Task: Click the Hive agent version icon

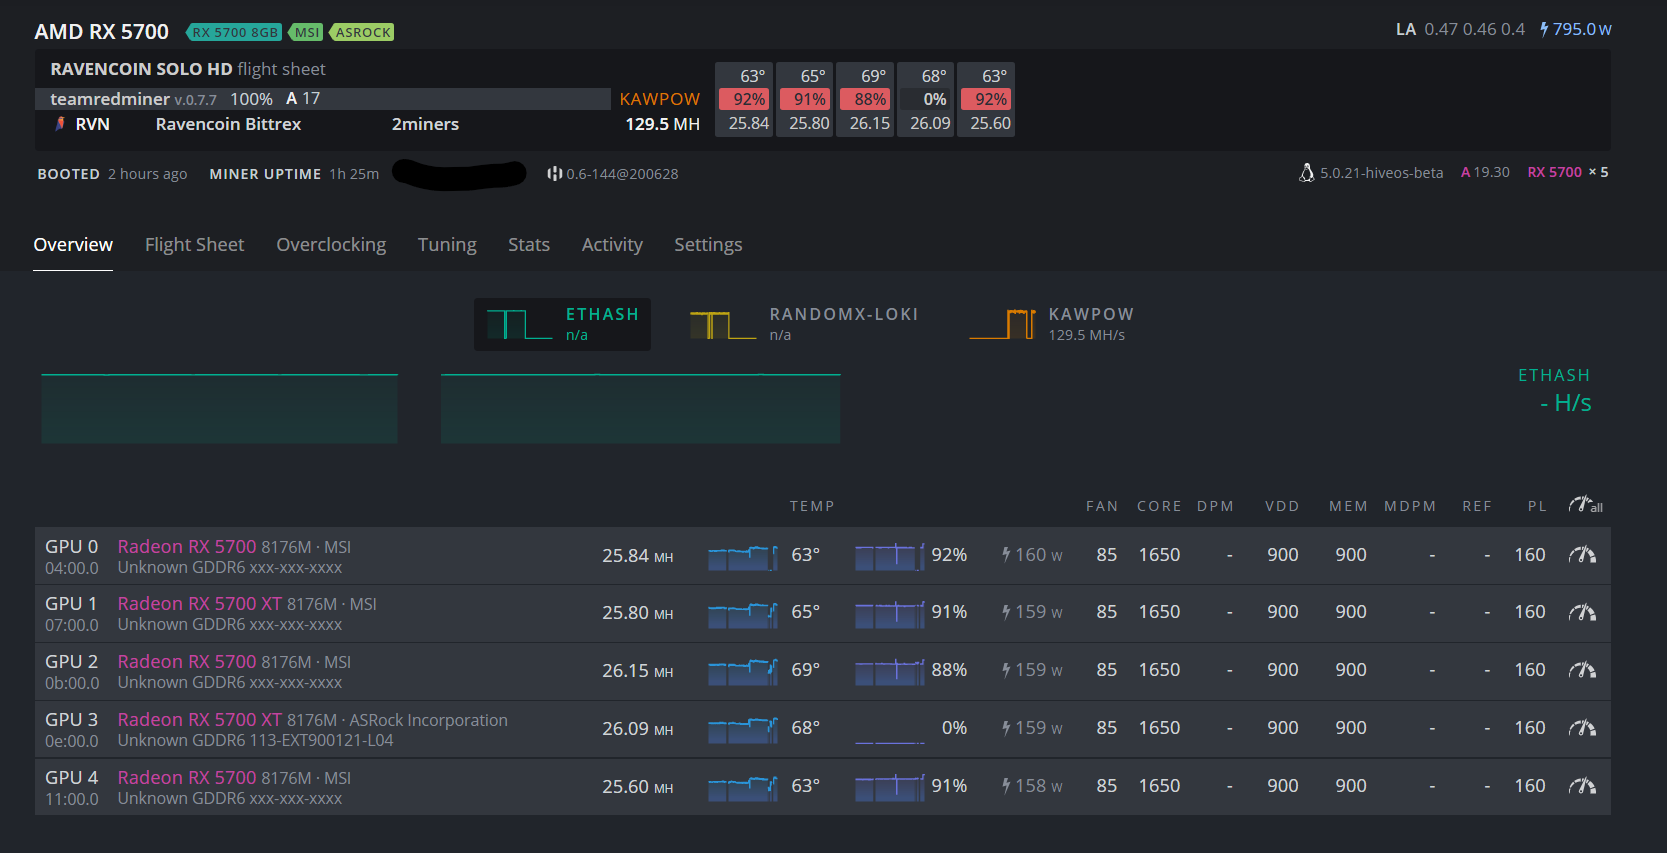Action: (554, 174)
